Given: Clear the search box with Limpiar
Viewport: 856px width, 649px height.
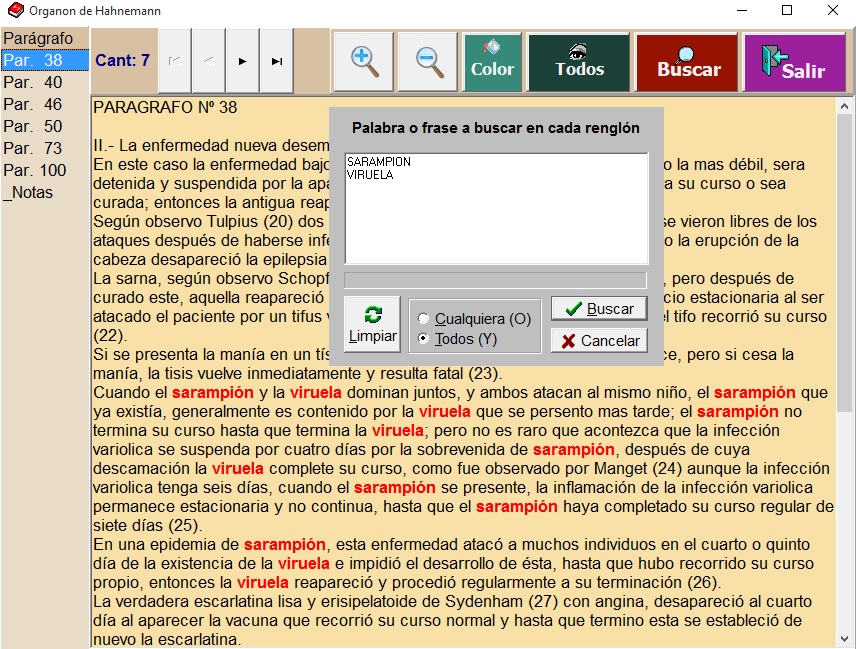Looking at the screenshot, I should coord(372,324).
